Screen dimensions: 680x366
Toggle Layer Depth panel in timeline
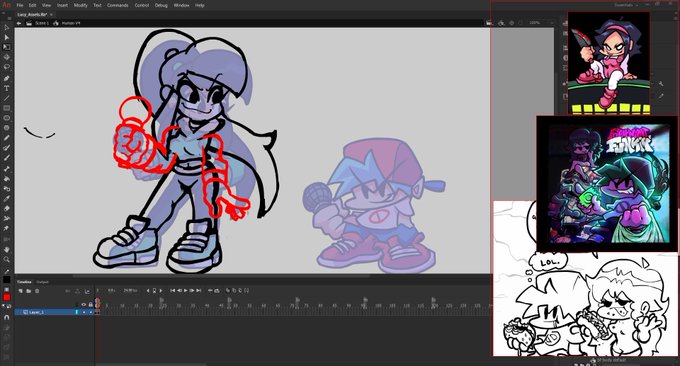(x=87, y=291)
